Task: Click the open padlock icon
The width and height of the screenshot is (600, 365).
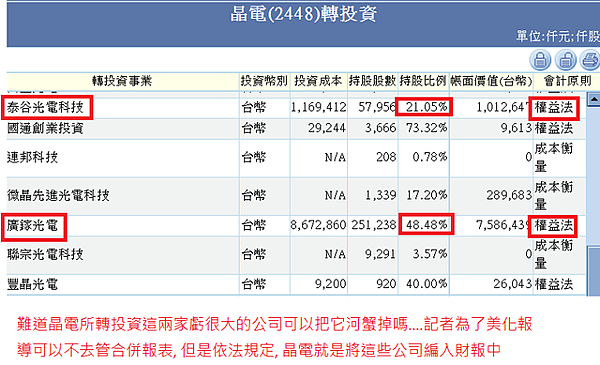Action: pos(565,60)
